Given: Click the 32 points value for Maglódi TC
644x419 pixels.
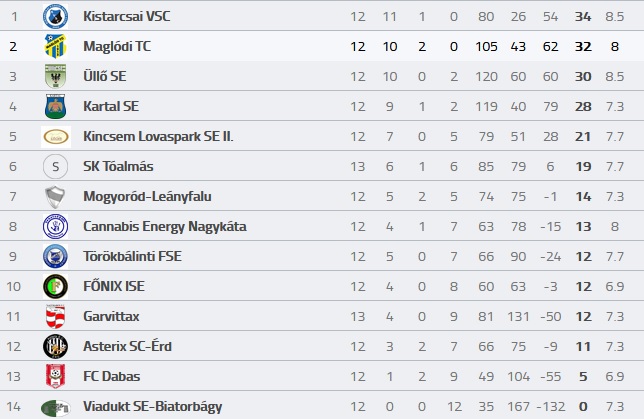Looking at the screenshot, I should [583, 46].
